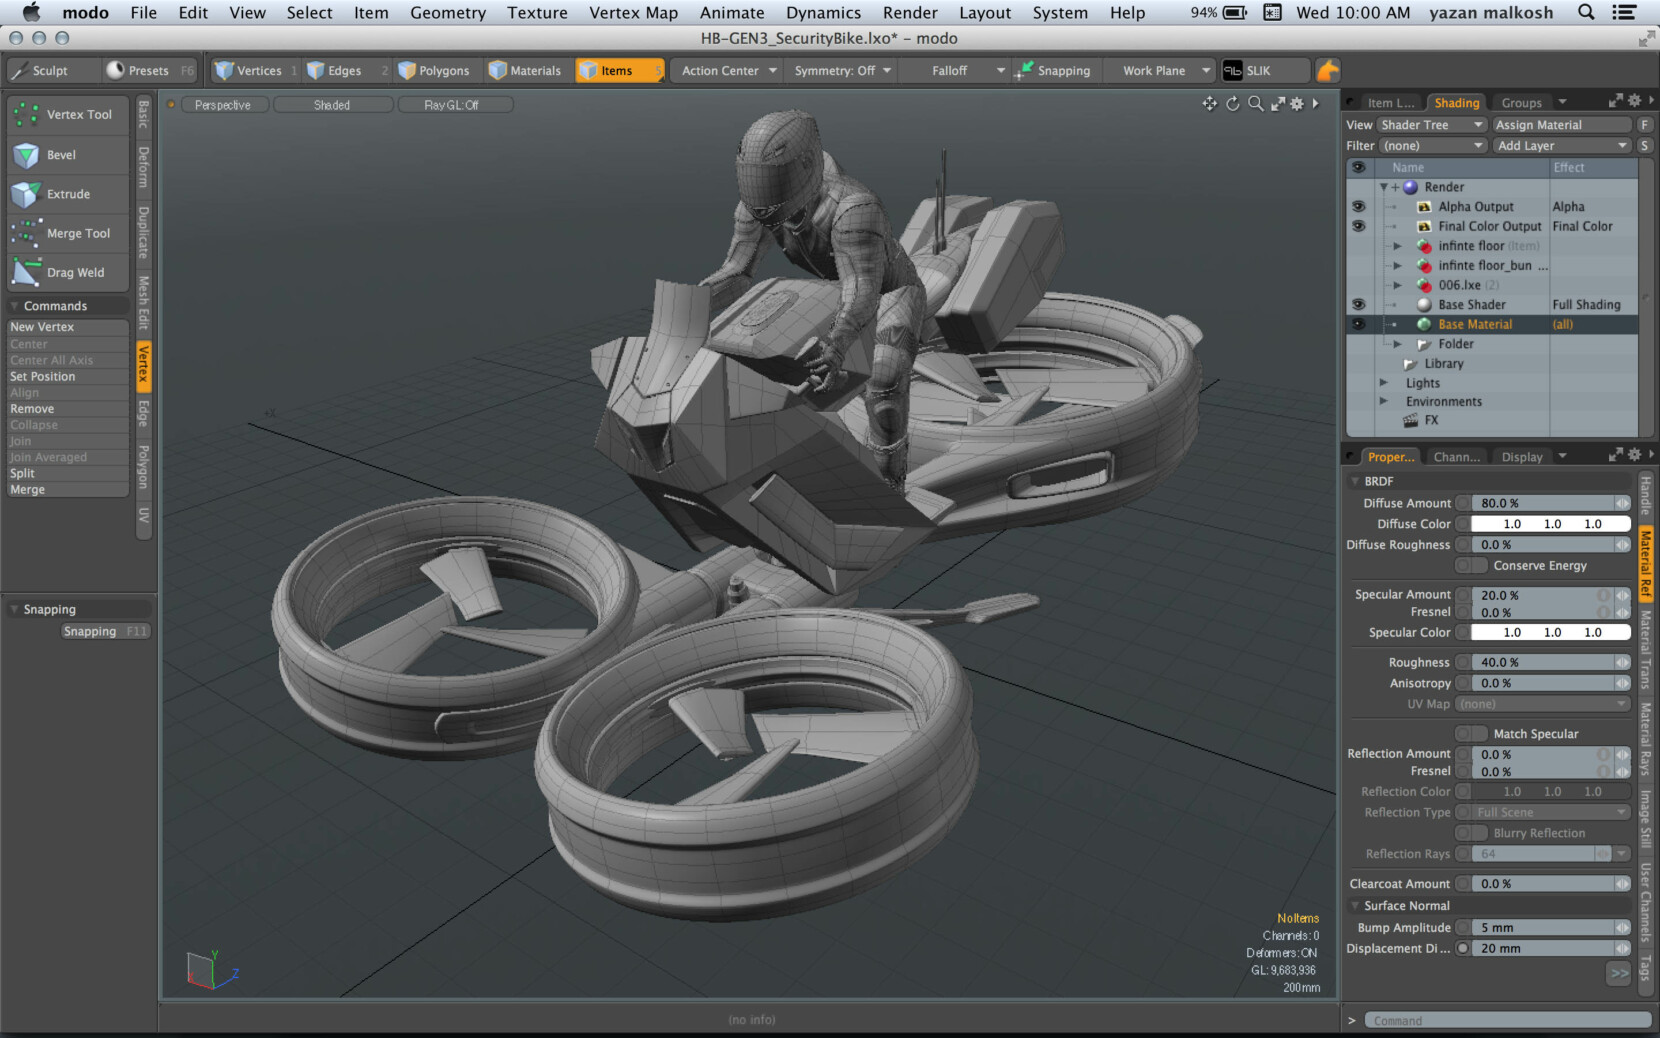Toggle visibility of the Base Shader layer
The image size is (1660, 1038).
pyautogui.click(x=1358, y=304)
